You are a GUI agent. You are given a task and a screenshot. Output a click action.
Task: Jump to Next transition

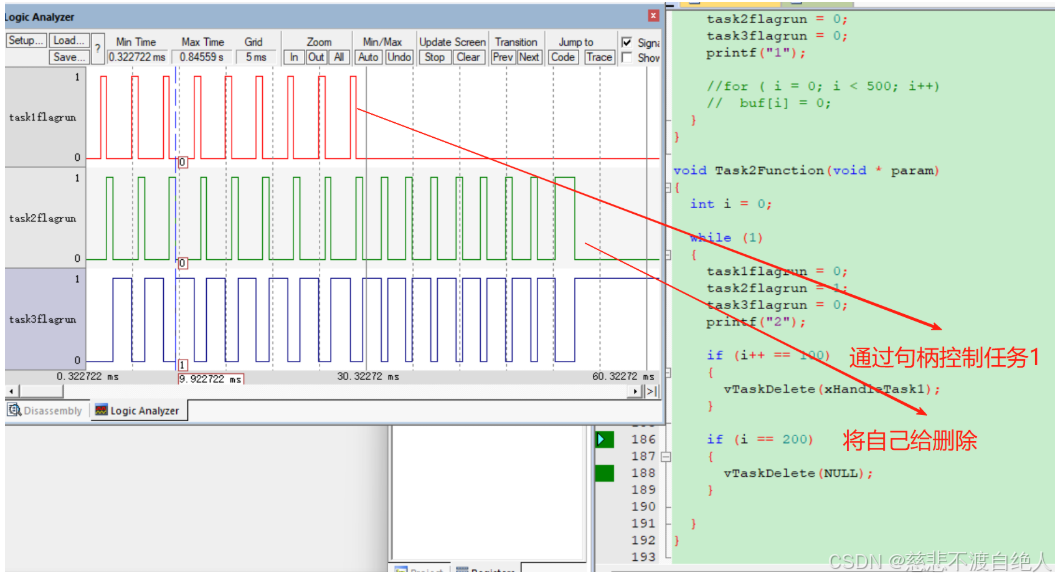(529, 57)
